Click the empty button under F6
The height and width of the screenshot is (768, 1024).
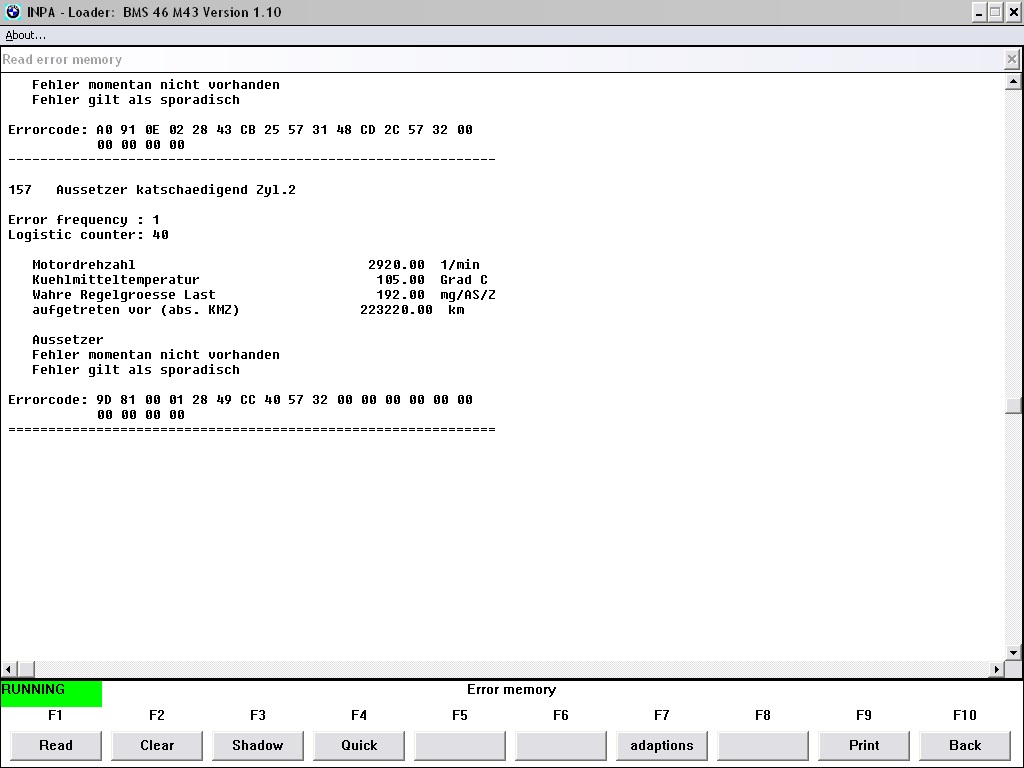[561, 745]
